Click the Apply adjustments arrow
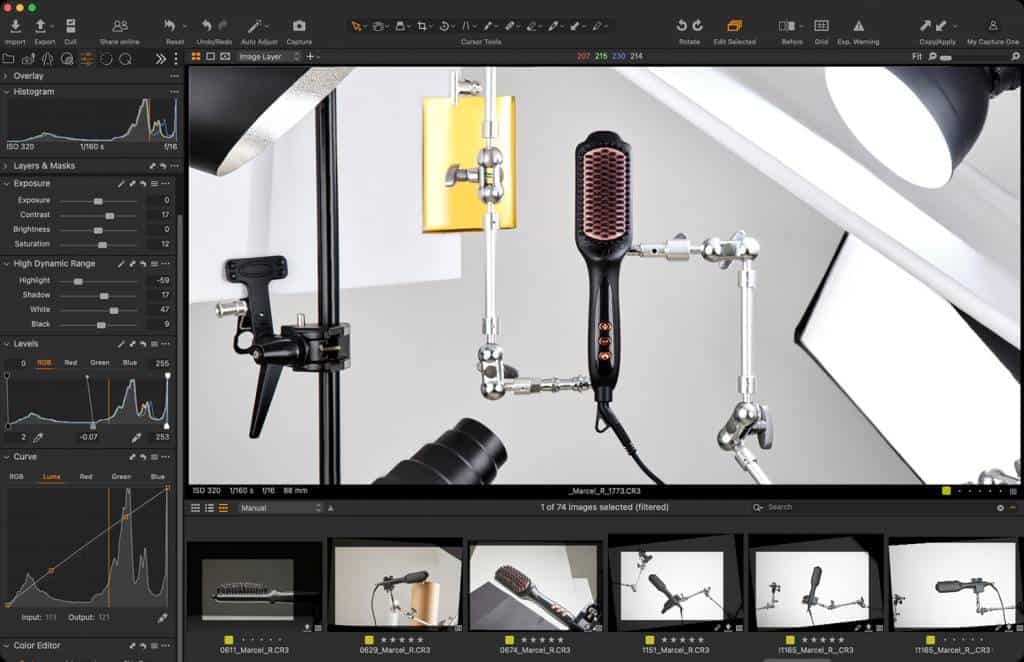Image resolution: width=1024 pixels, height=662 pixels. coord(941,25)
